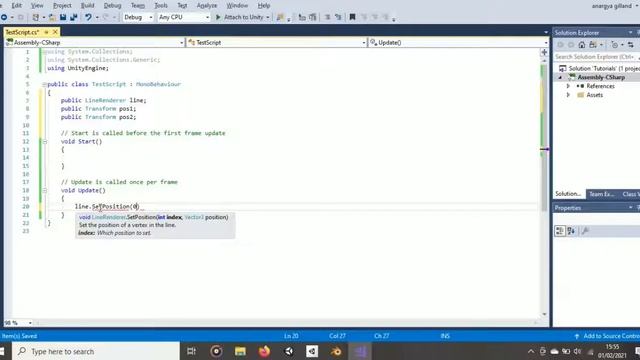This screenshot has width=640, height=360.
Task: Open the Solution Explorer window options arrow
Action: (631, 33)
